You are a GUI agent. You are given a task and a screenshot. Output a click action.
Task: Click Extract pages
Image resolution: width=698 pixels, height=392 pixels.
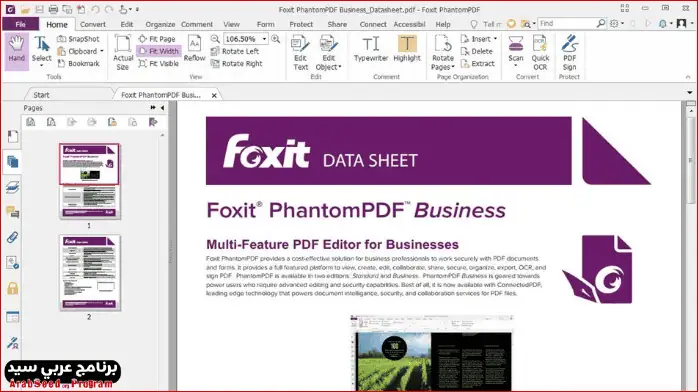477,64
